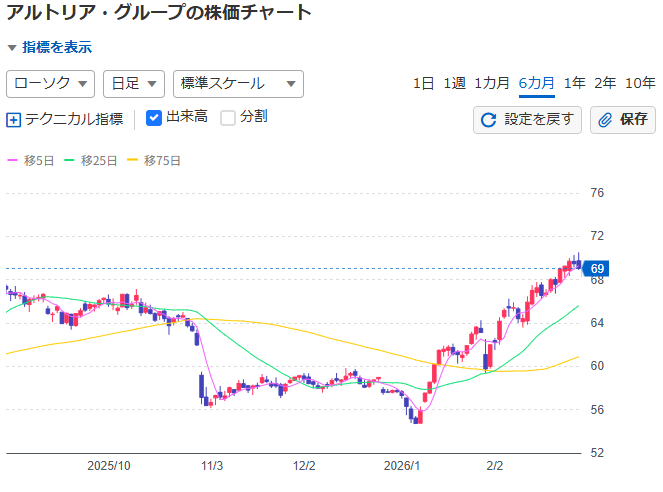Click the blue 69 current price label
The width and height of the screenshot is (663, 492).
[x=596, y=269]
